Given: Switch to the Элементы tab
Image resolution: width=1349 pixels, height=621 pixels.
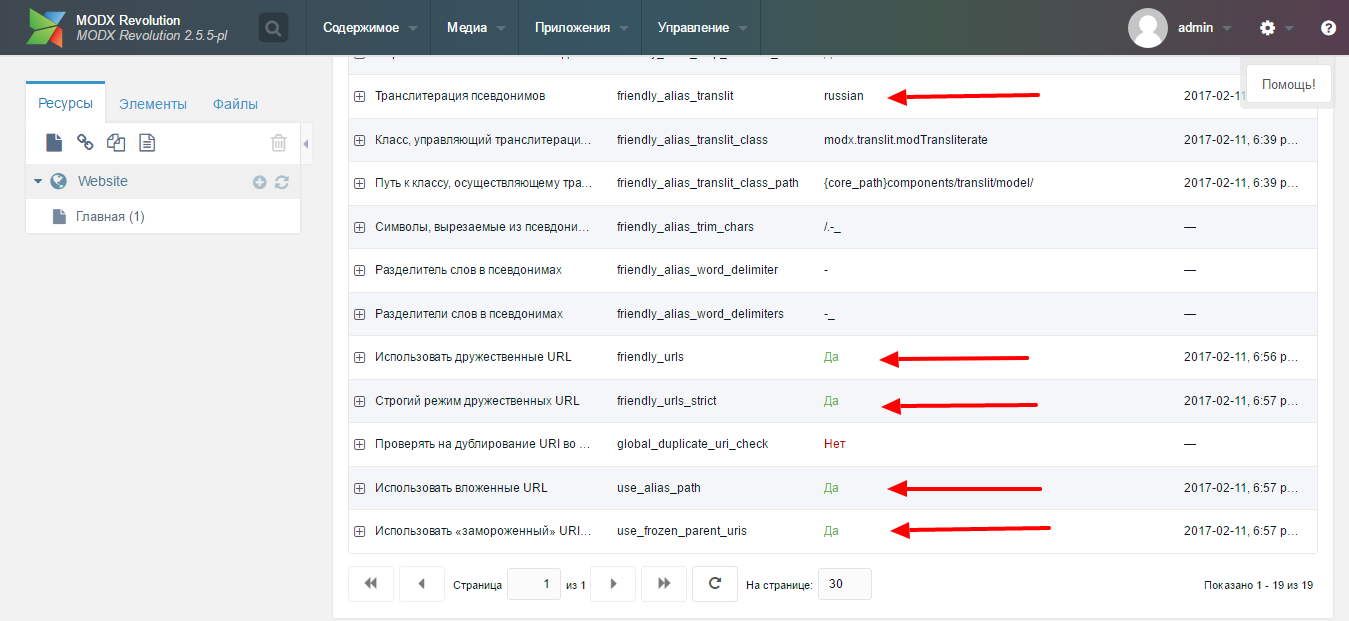Looking at the screenshot, I should point(152,103).
